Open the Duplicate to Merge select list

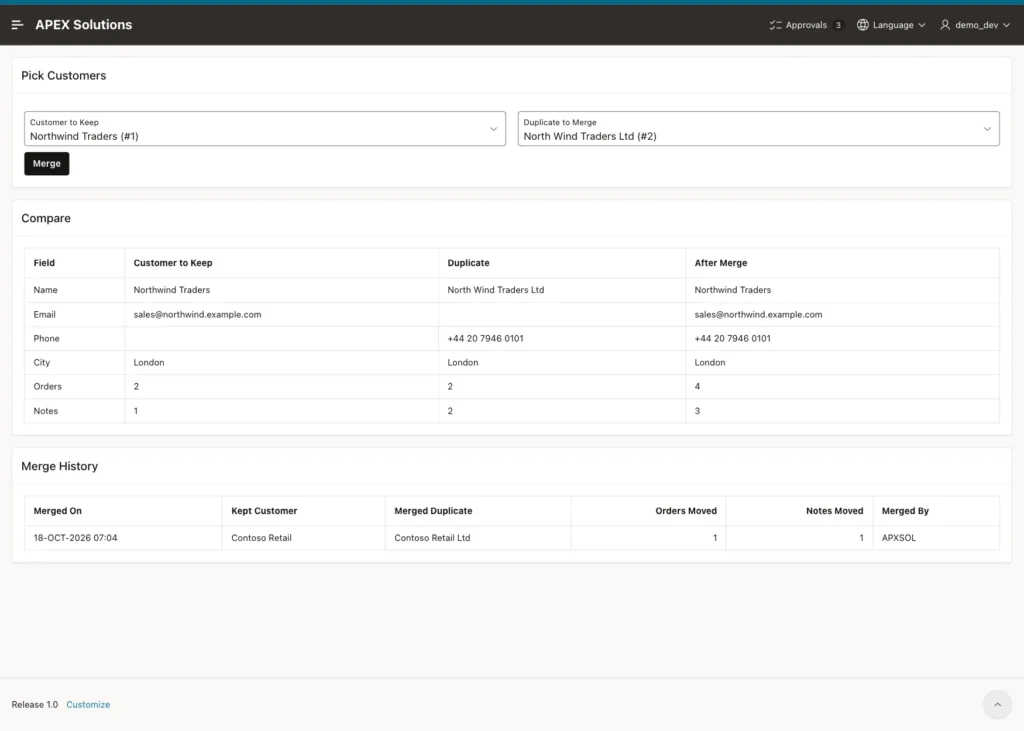pyautogui.click(x=758, y=129)
